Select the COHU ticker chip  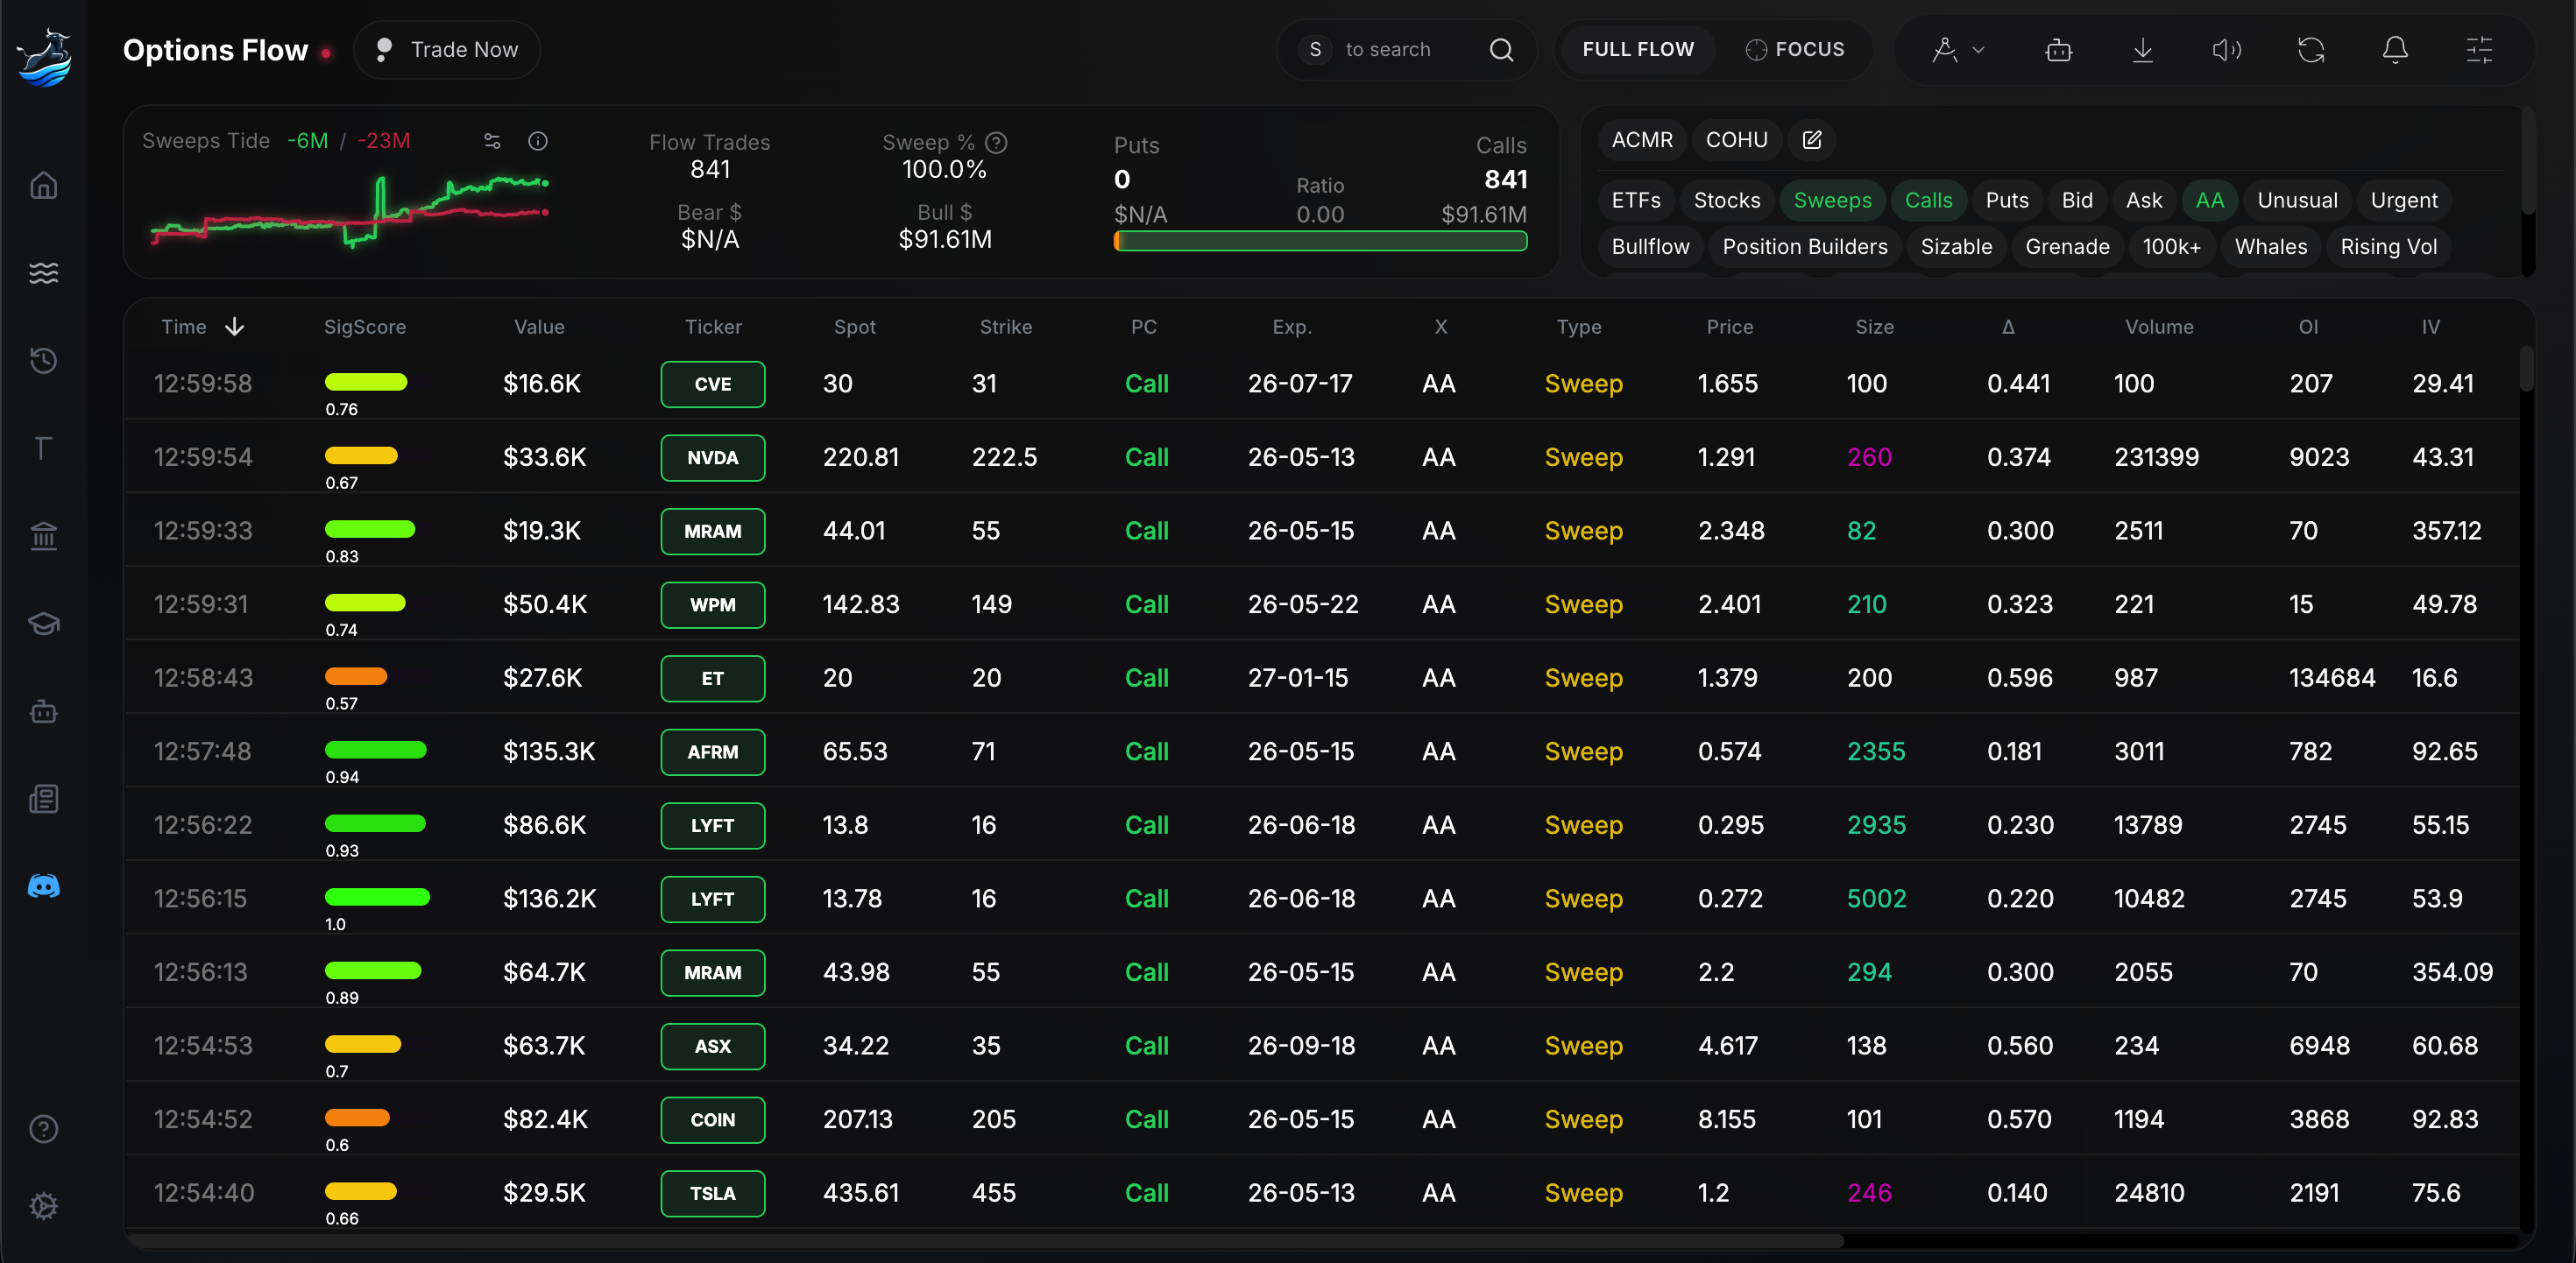tap(1736, 140)
